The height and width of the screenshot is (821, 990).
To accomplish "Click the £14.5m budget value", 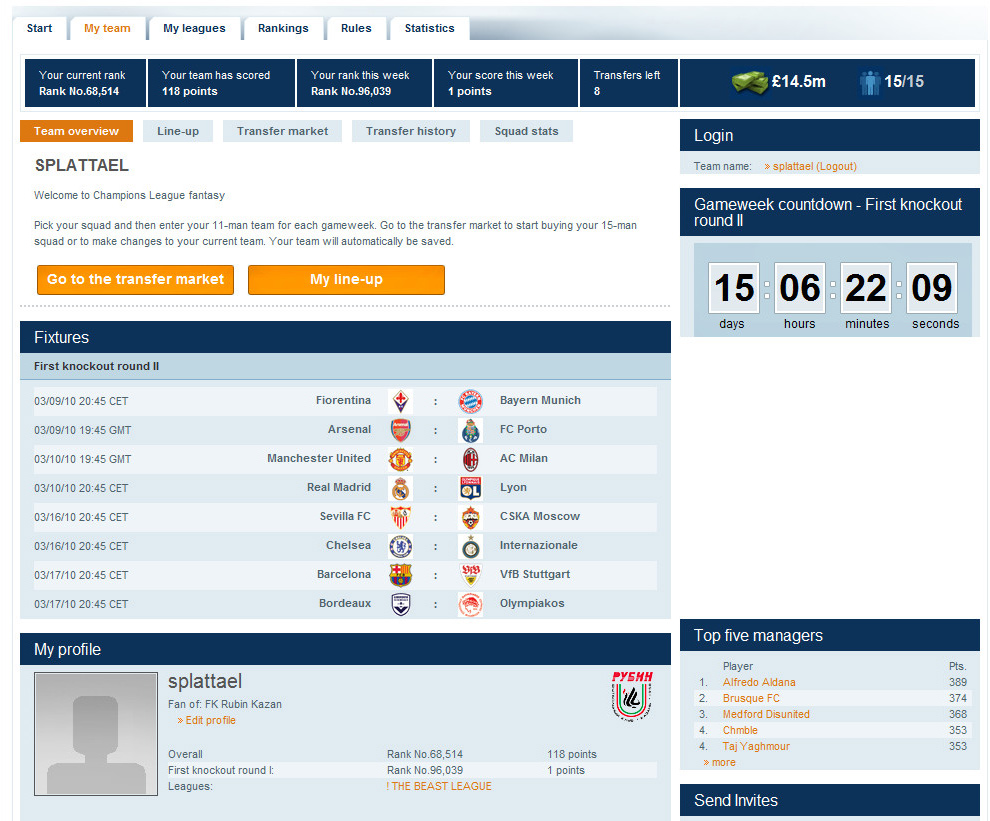I will point(799,82).
